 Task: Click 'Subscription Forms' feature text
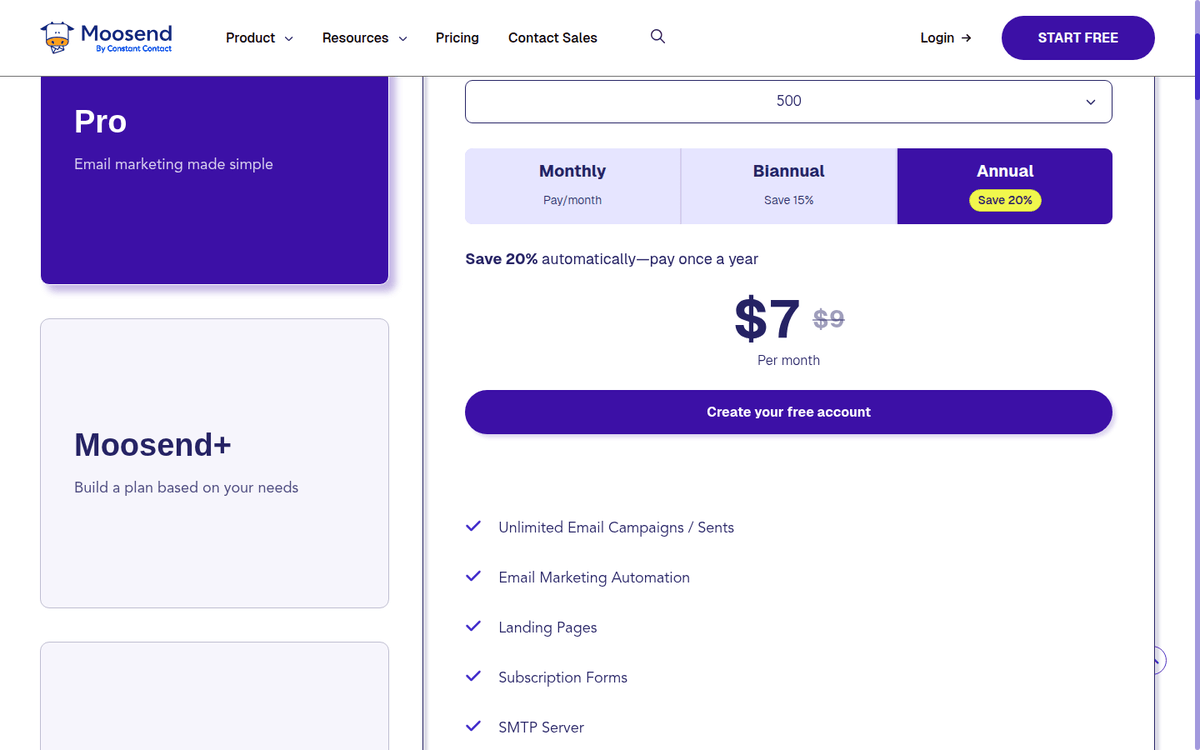[563, 677]
